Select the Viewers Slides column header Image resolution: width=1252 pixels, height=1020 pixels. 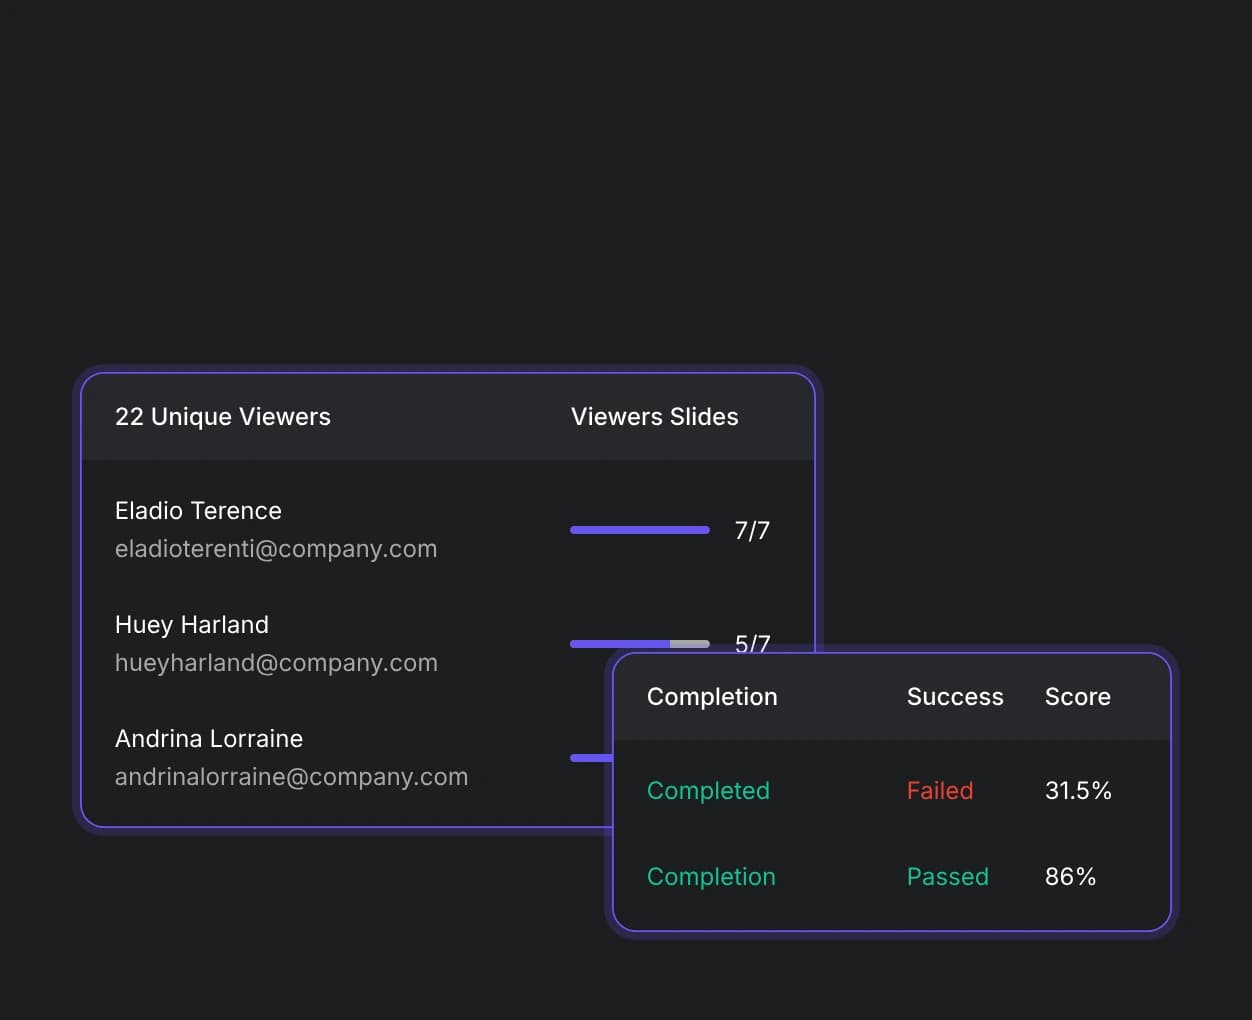coord(654,417)
